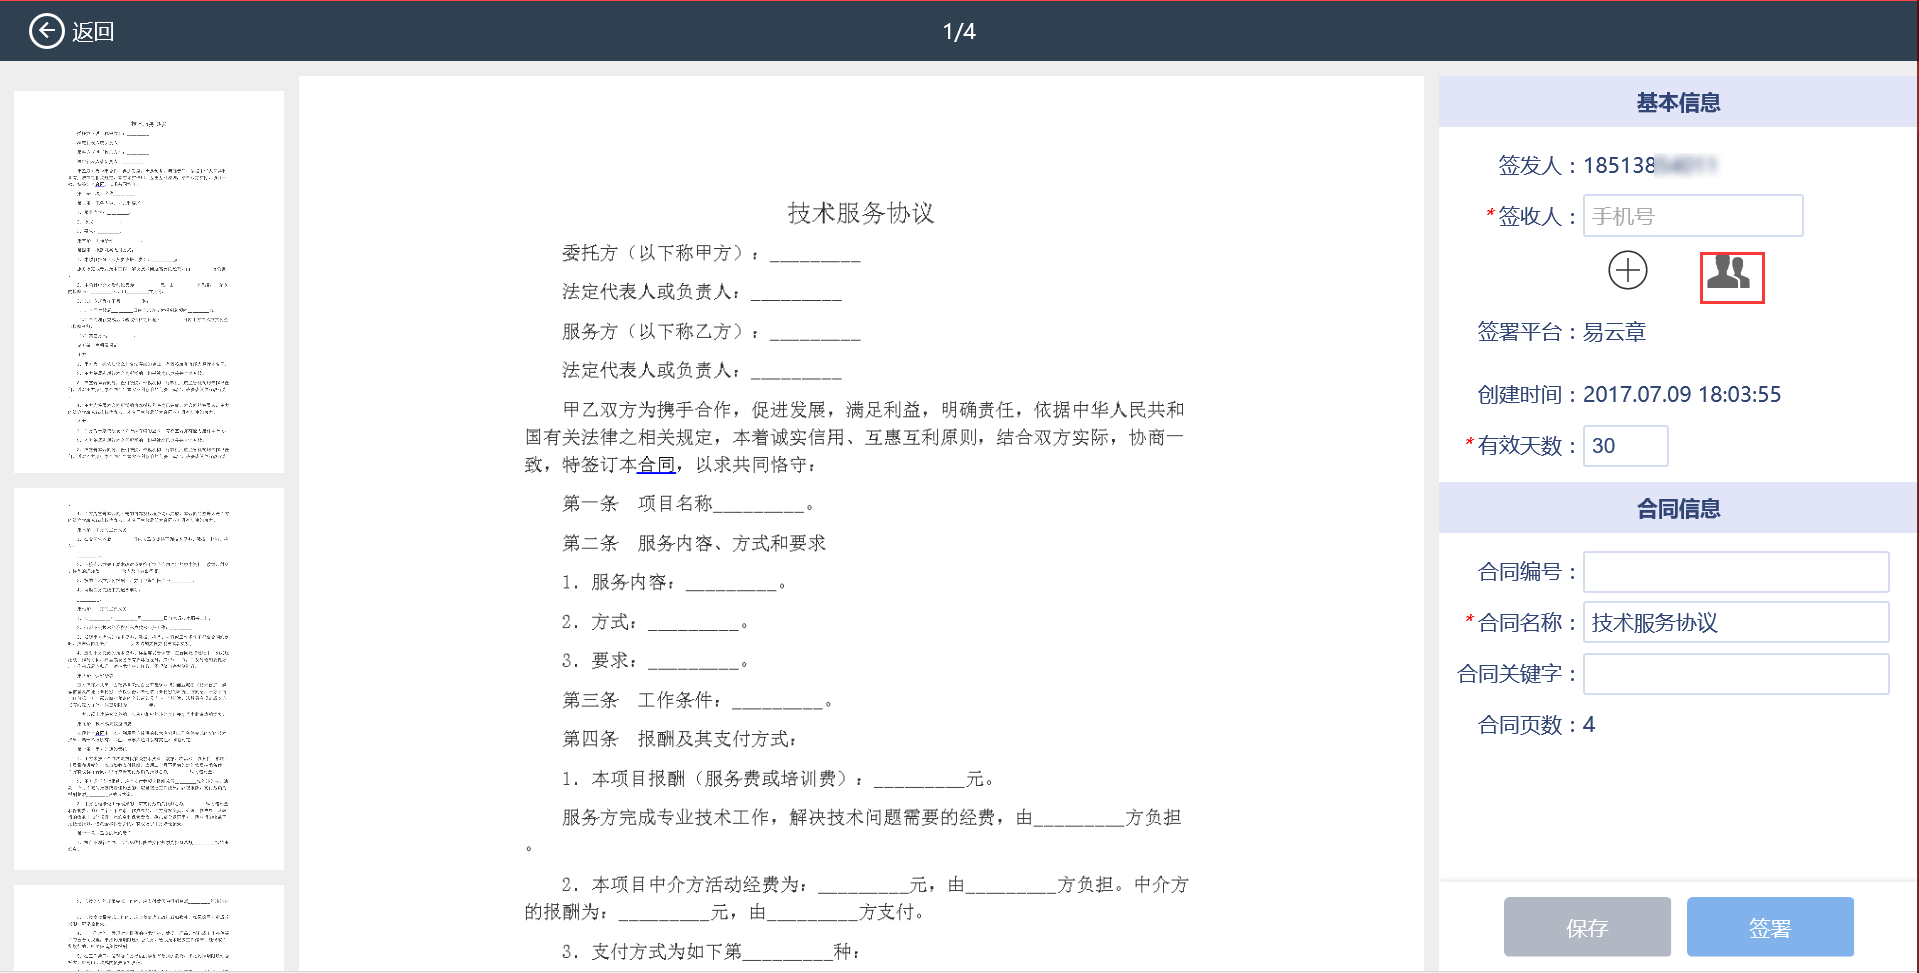Click the back arrow icon

click(46, 31)
